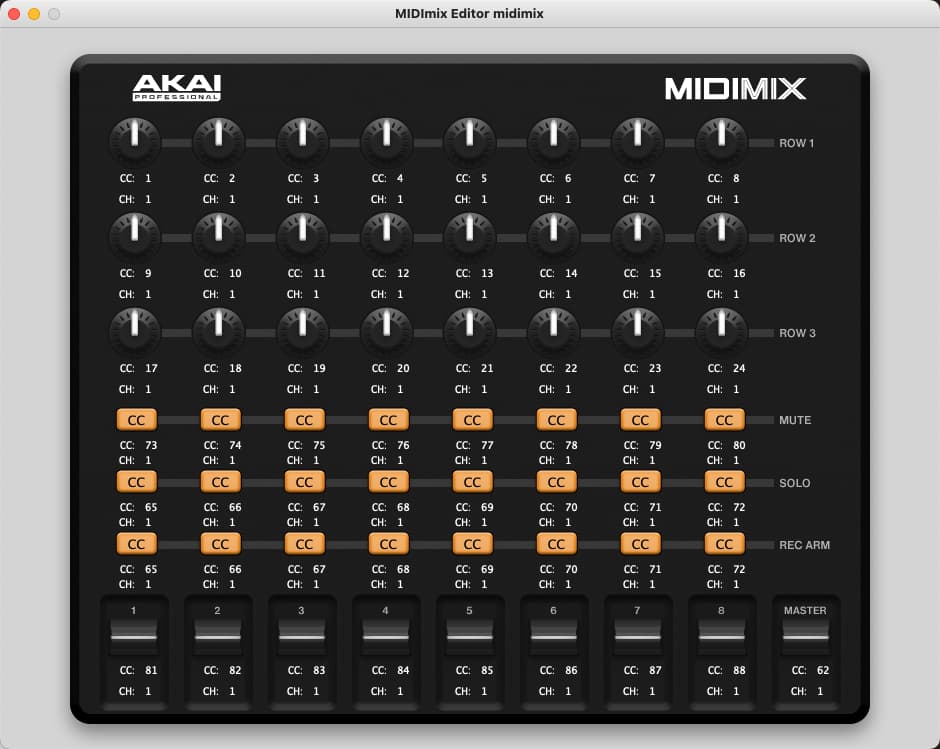Screen dimensions: 940x749
Task: Select the Row 1 knob assigned CC 4
Action: tap(387, 142)
